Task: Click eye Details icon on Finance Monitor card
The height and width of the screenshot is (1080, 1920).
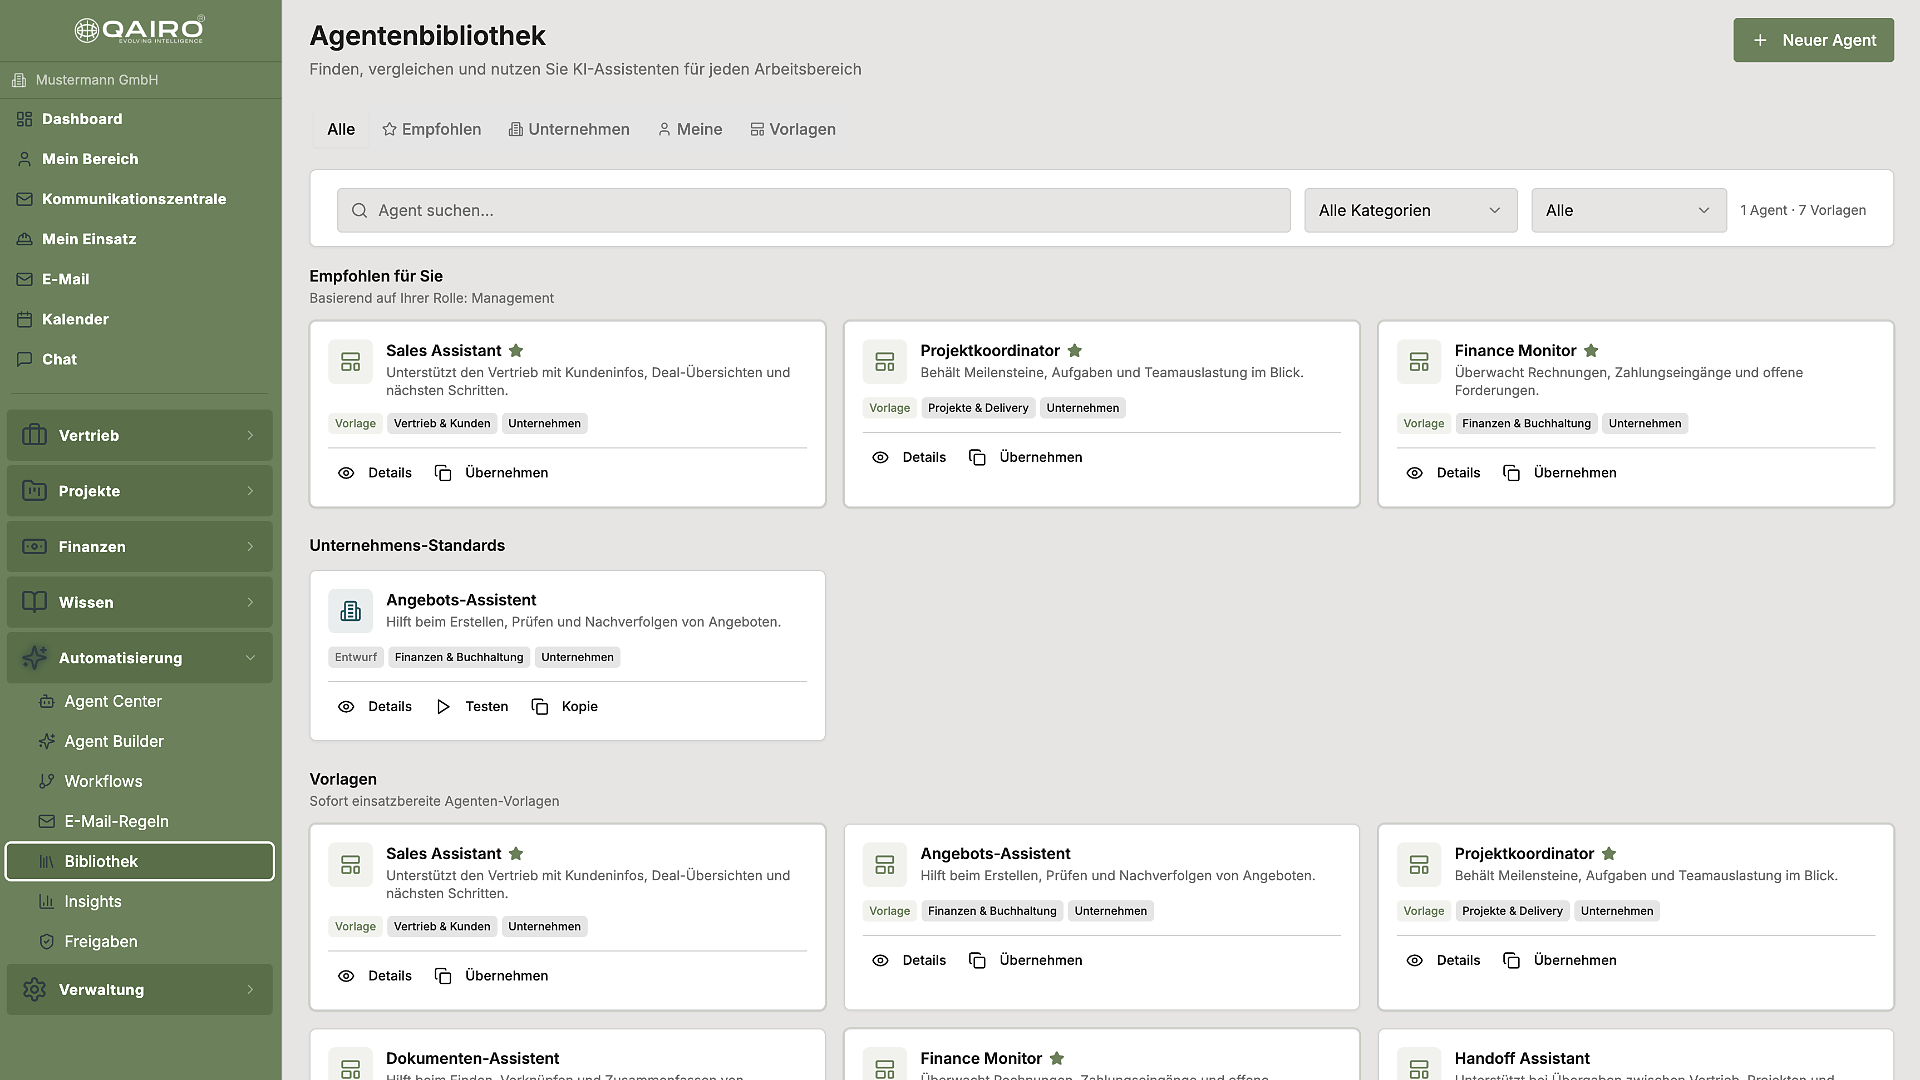Action: (x=1414, y=473)
